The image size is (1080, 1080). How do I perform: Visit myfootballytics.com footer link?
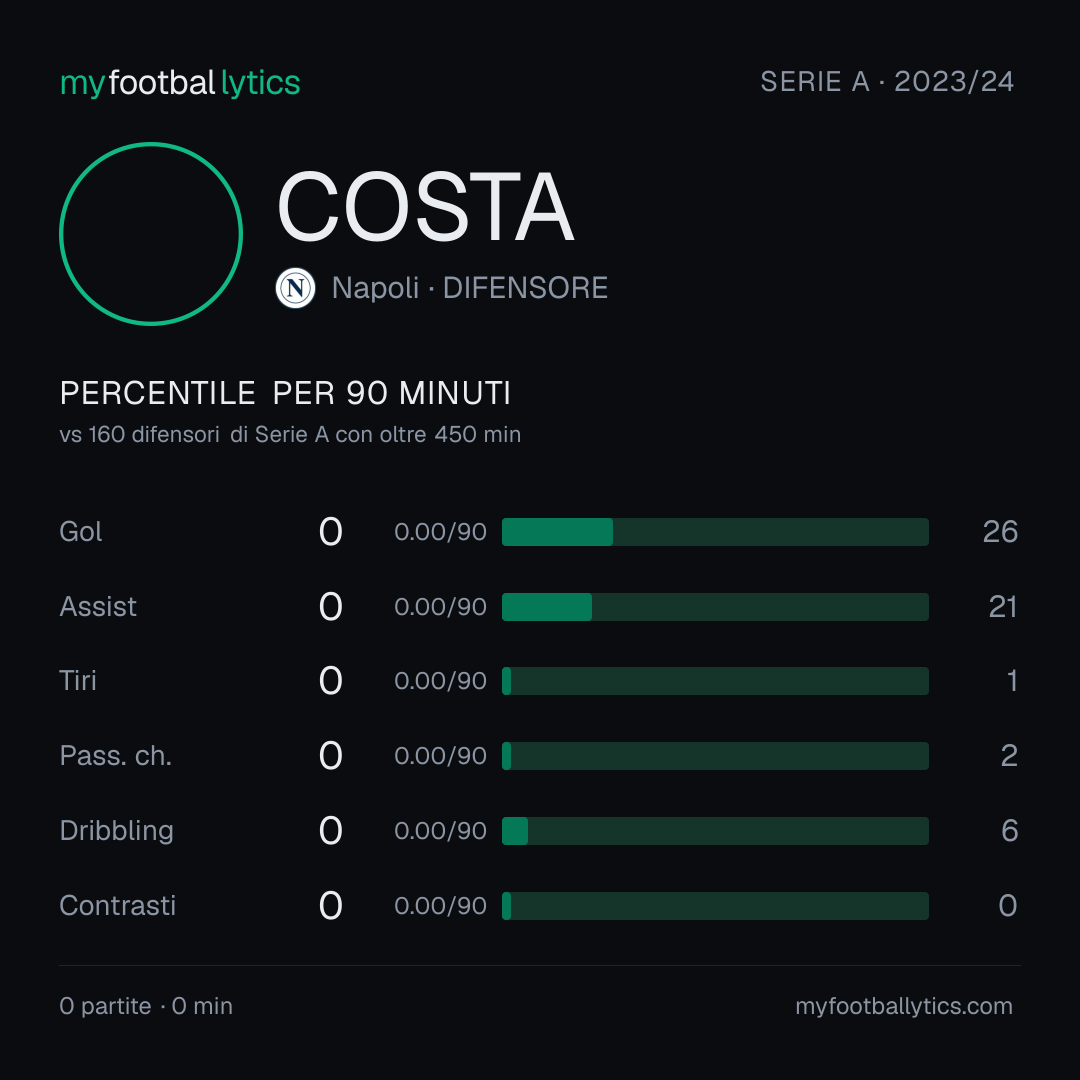pos(904,1006)
